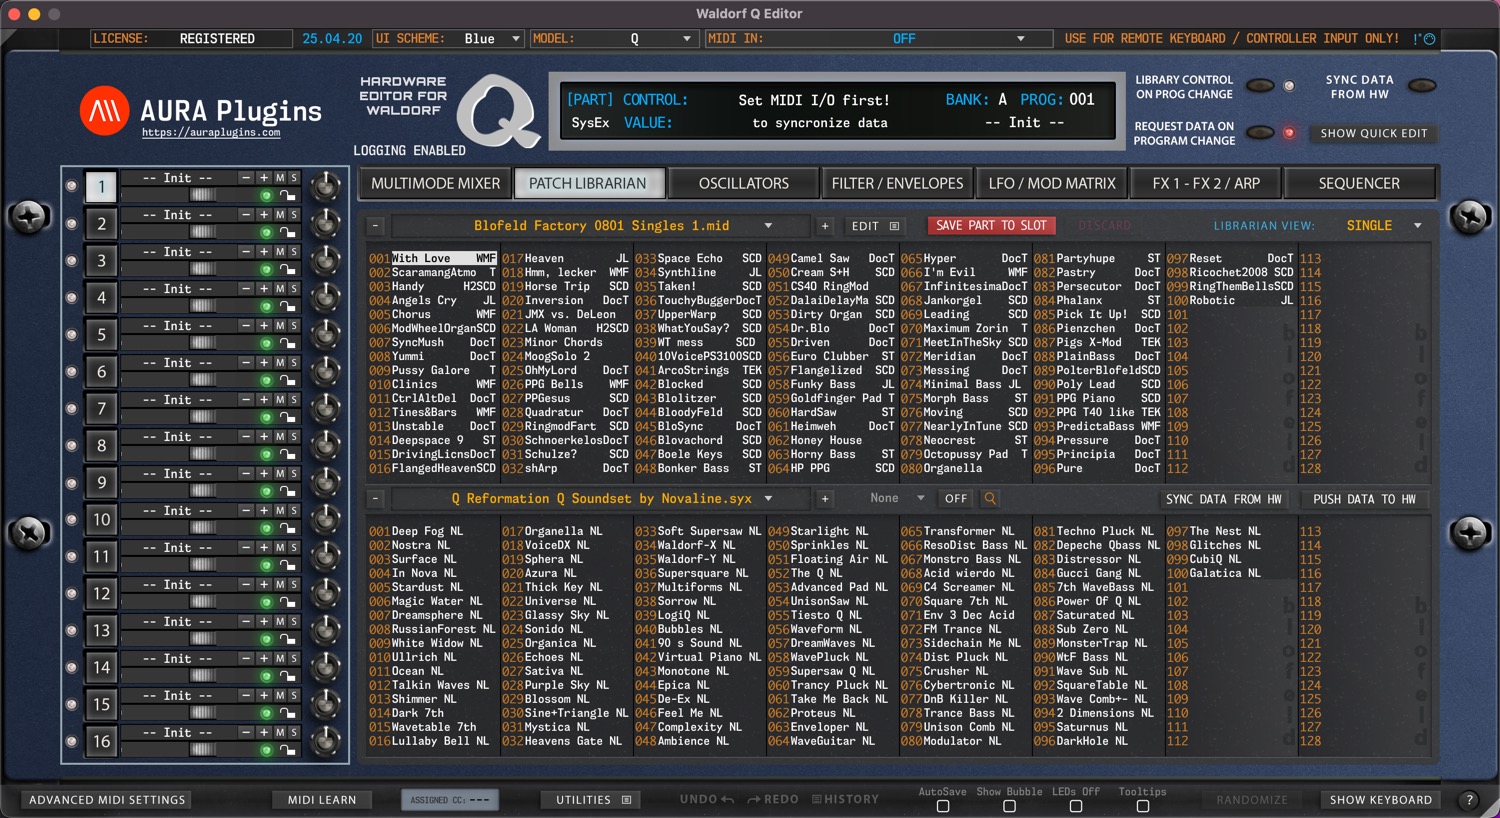Toggle the round radio button beside part 9
This screenshot has width=1500, height=818.
pos(71,482)
